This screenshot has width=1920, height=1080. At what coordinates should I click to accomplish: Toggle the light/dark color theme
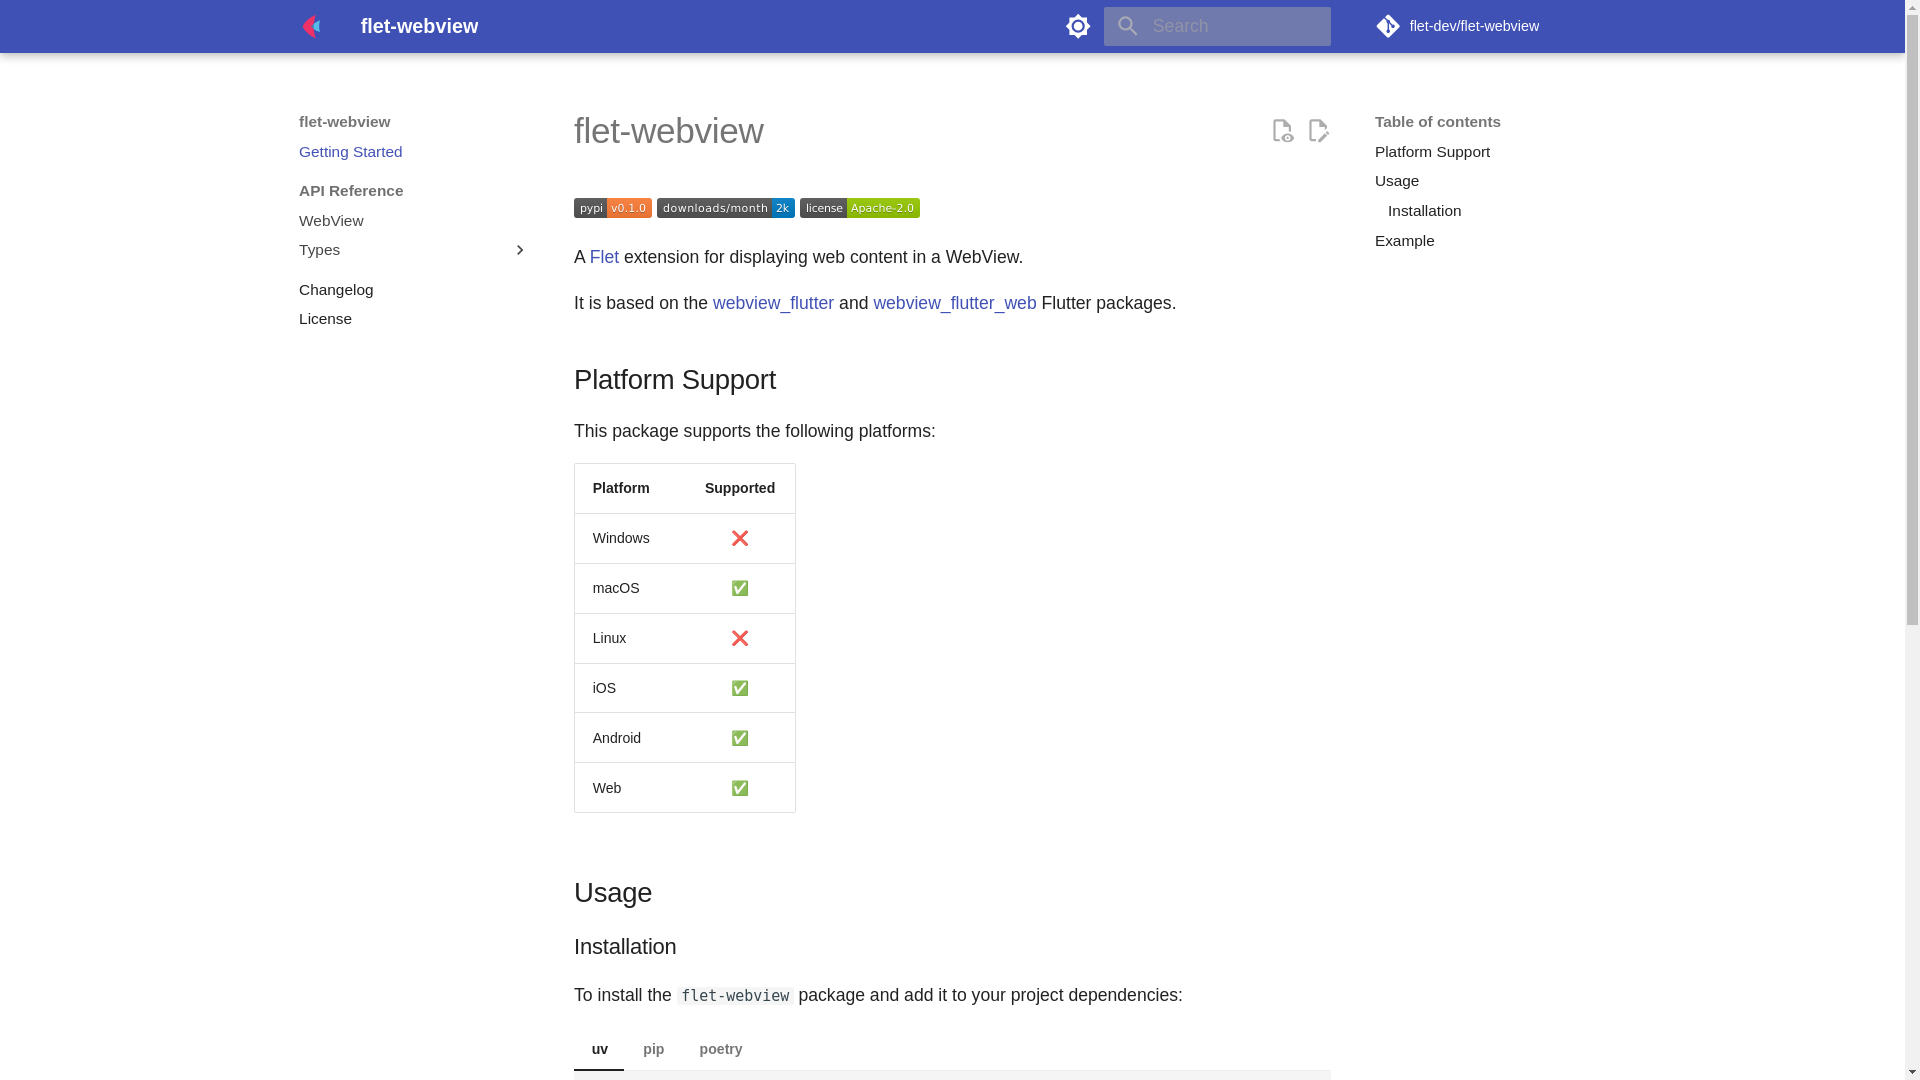[x=1078, y=26]
